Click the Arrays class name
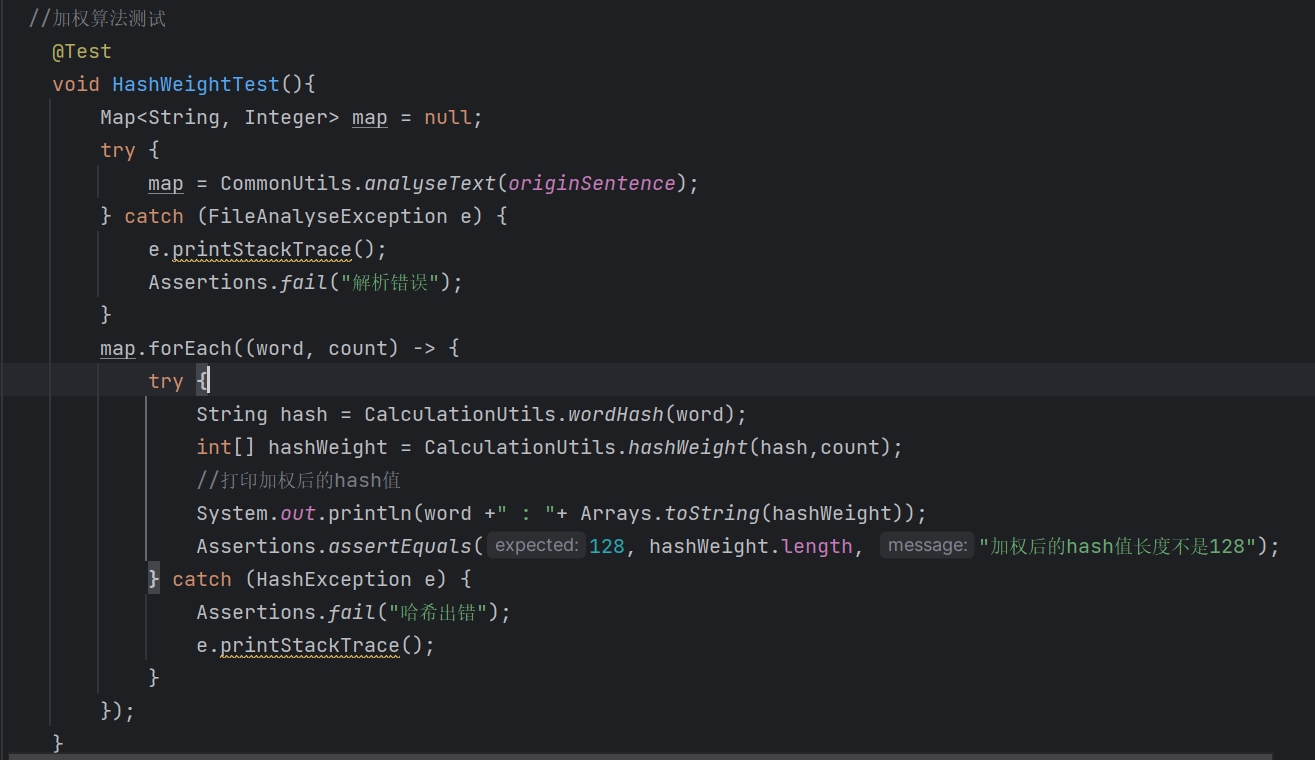Screen dimensions: 1315x760 [x=616, y=513]
